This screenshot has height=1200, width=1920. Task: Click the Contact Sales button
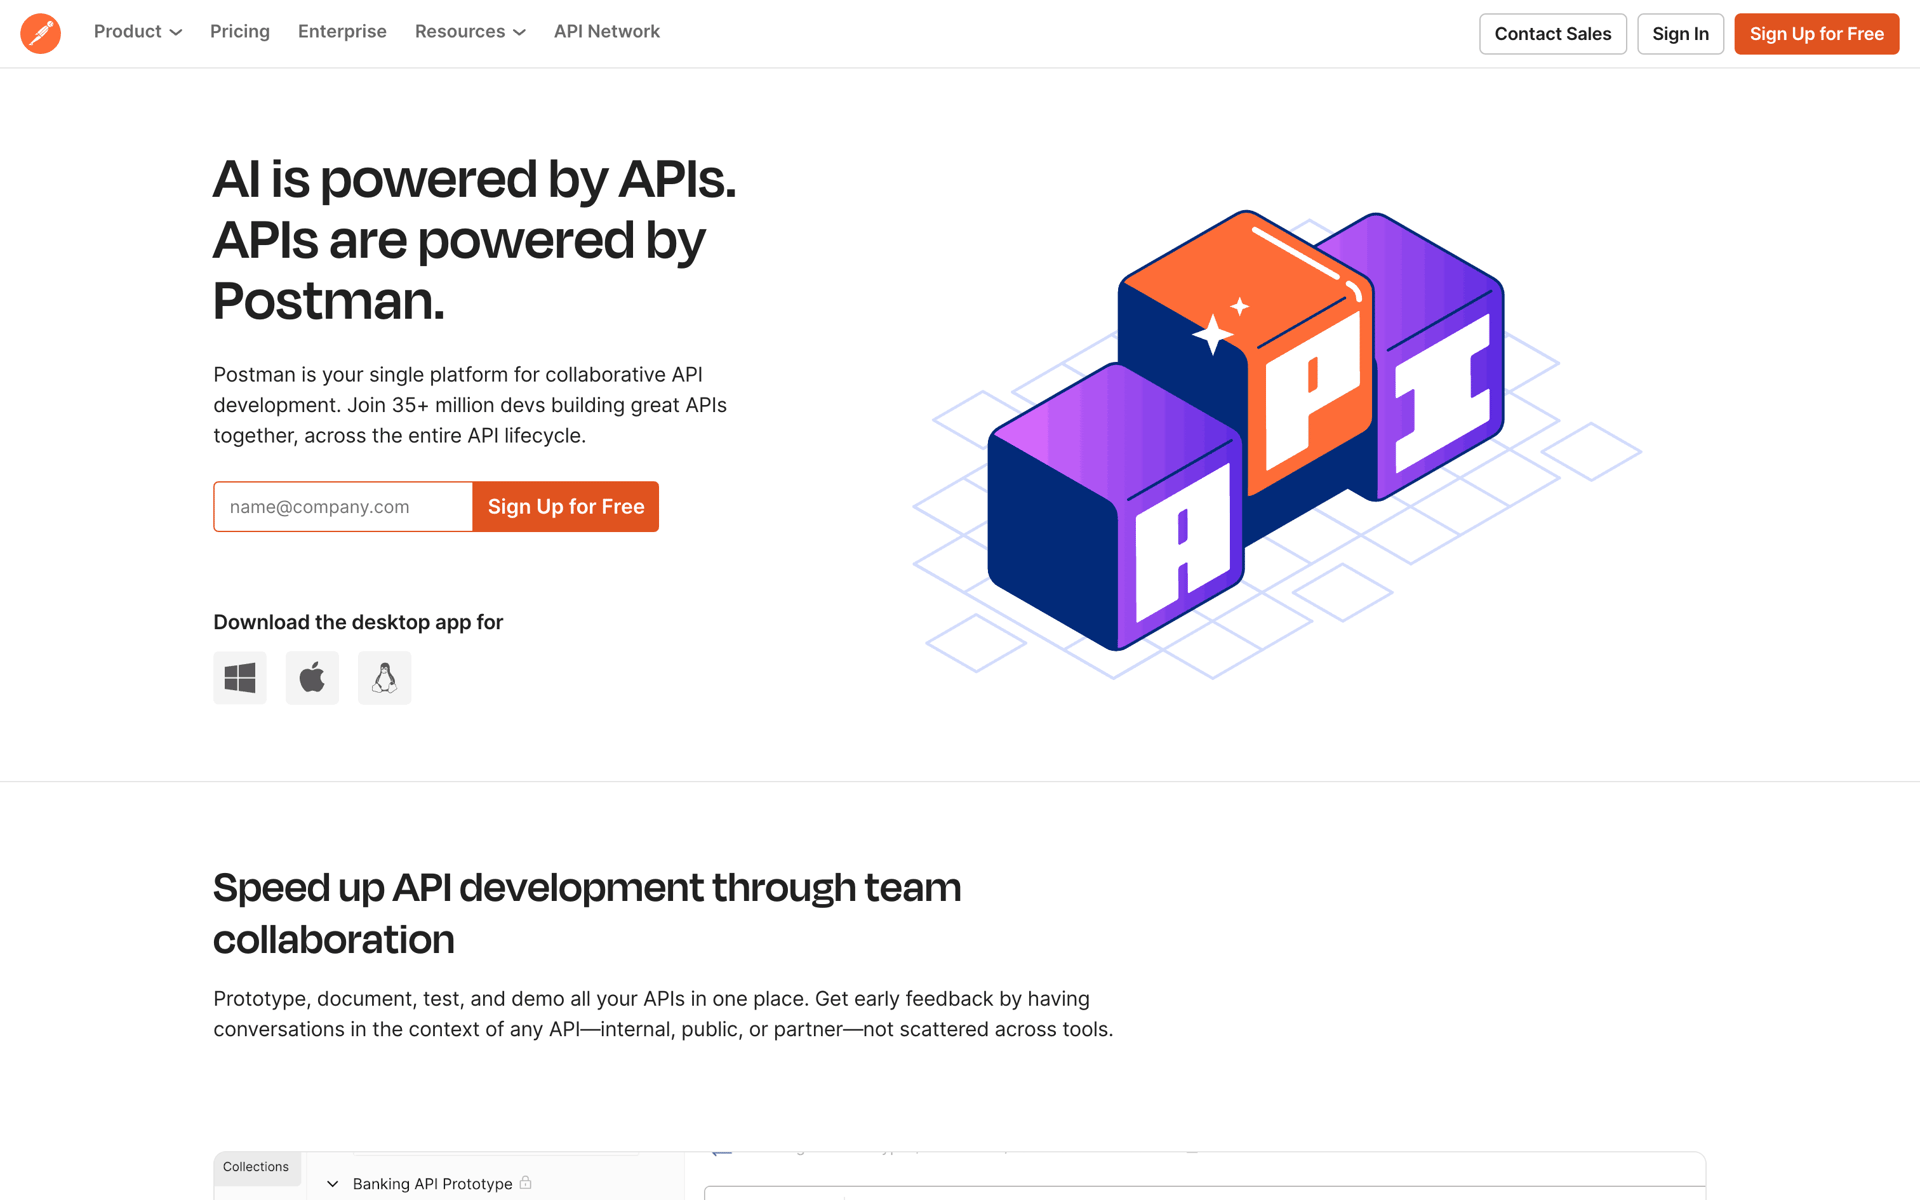click(1553, 34)
